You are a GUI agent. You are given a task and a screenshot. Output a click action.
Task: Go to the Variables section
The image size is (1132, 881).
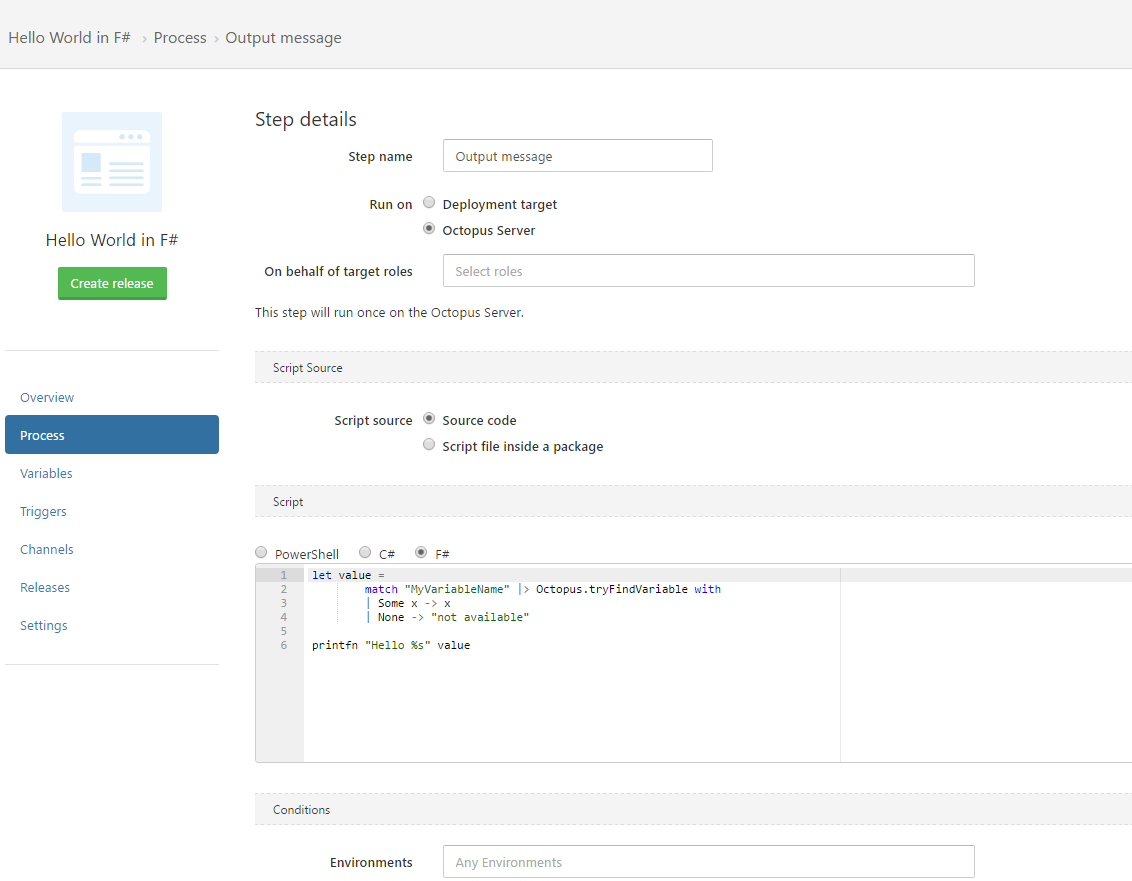click(x=46, y=474)
